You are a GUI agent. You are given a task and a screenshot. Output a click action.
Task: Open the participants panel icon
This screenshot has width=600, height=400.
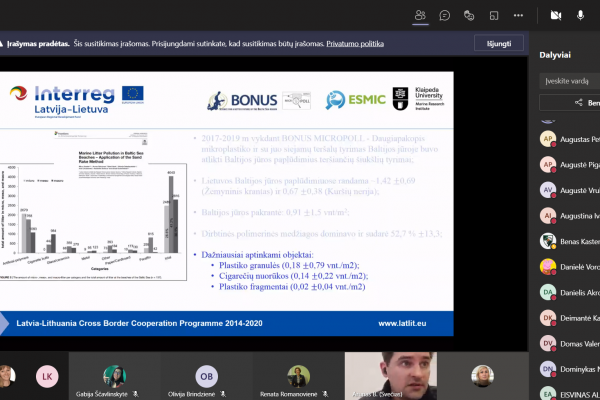pyautogui.click(x=420, y=15)
